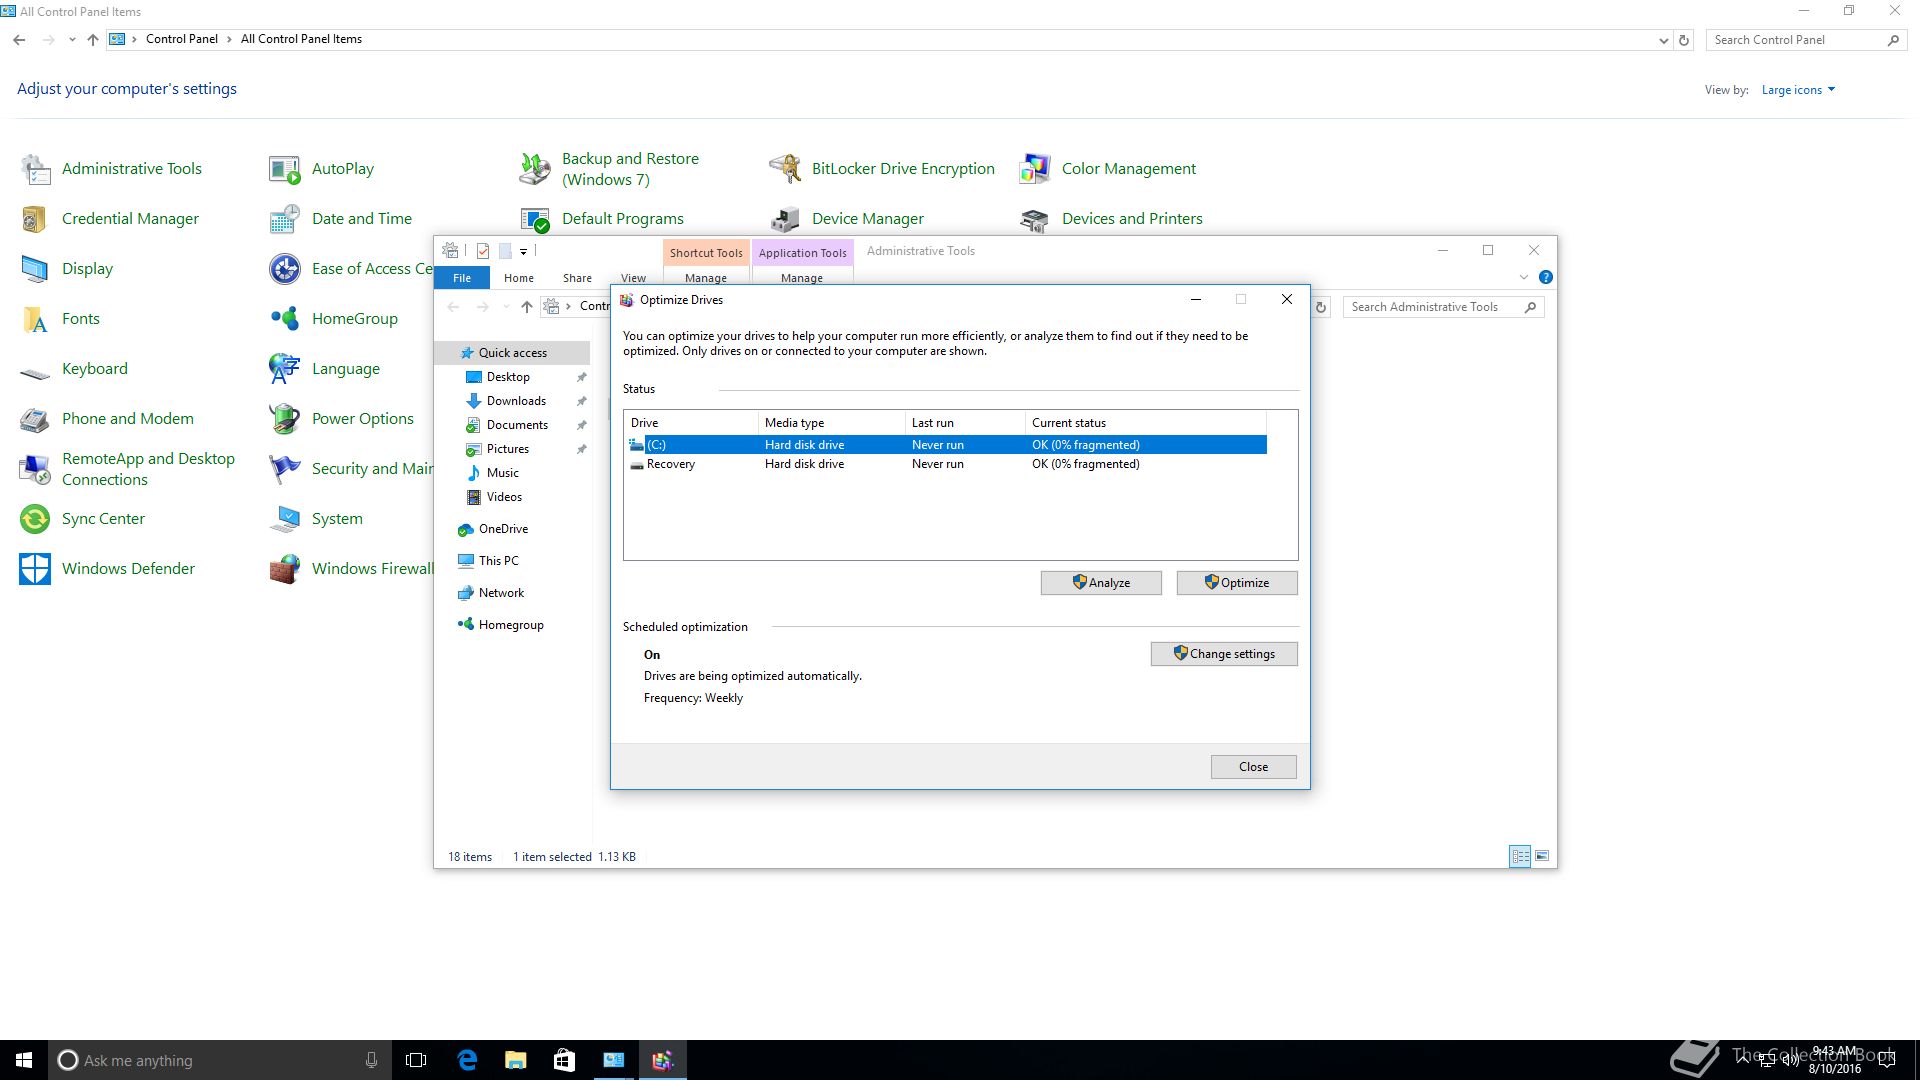Click the Cortana Ask me anything box
The image size is (1920, 1080).
click(220, 1060)
